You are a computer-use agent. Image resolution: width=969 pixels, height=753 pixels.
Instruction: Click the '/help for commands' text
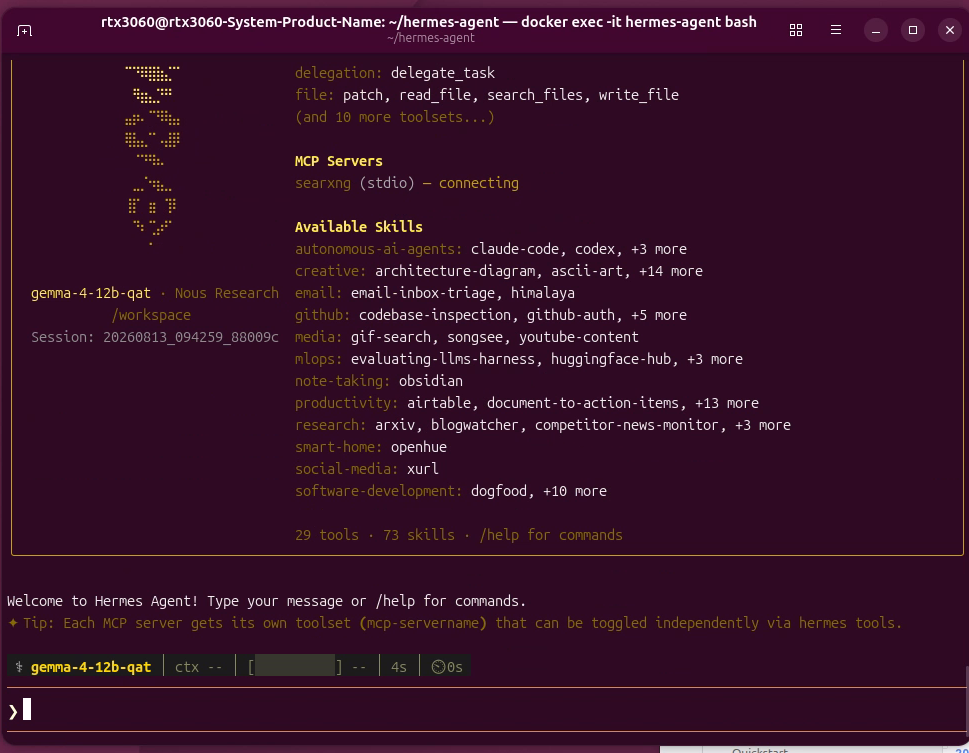[551, 535]
